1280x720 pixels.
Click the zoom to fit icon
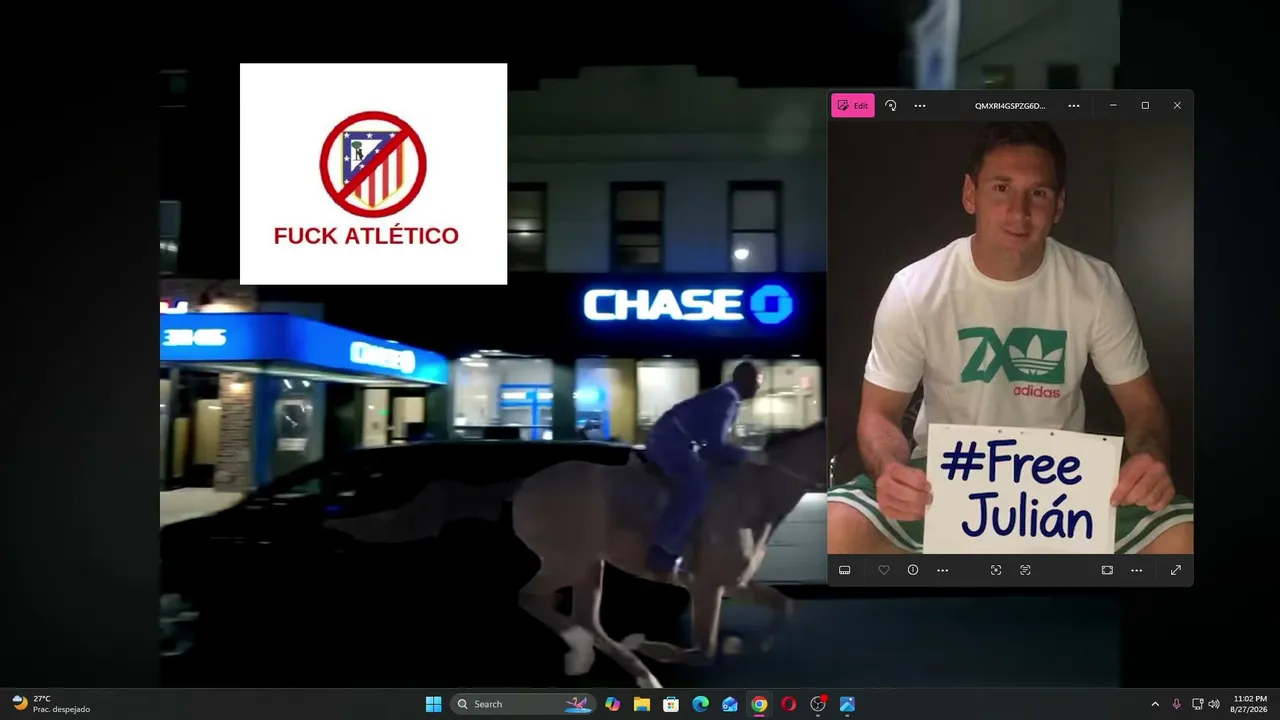(x=1107, y=570)
